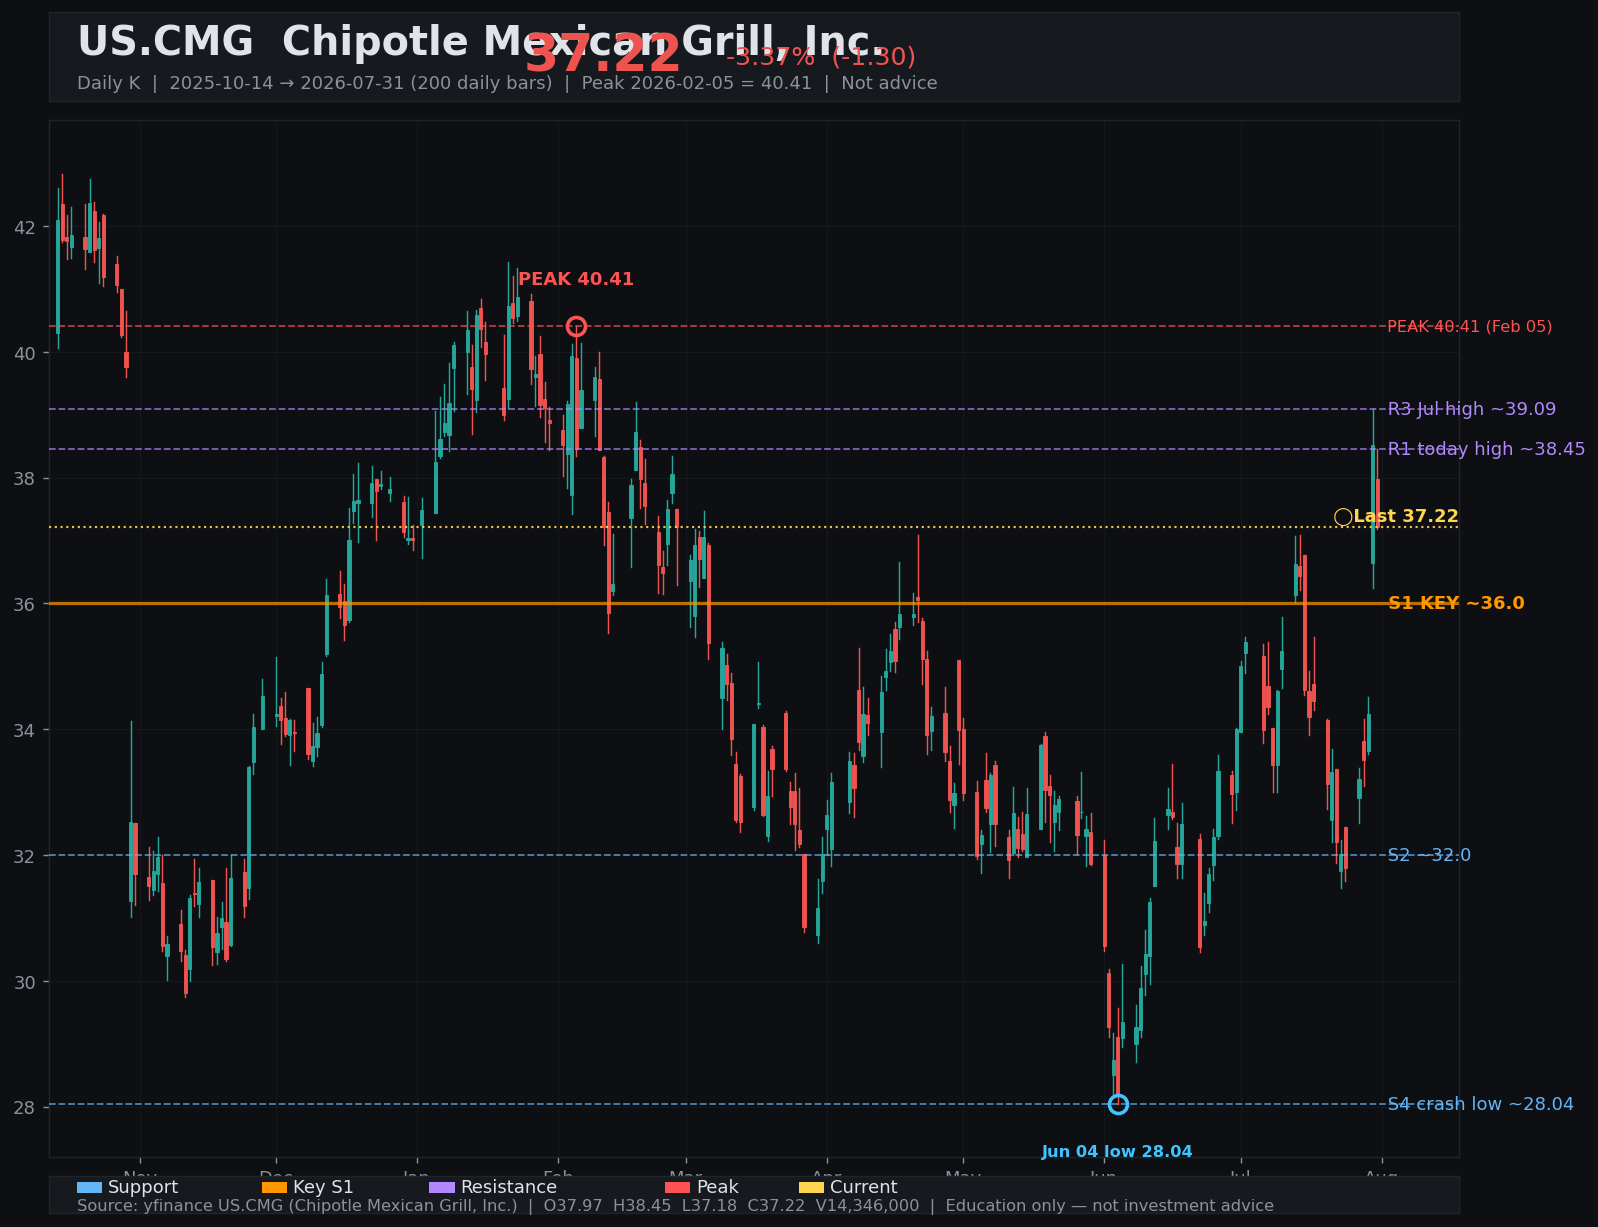
Task: Click the 'Jun 04 low 28.04' annotation
Action: point(1117,1152)
